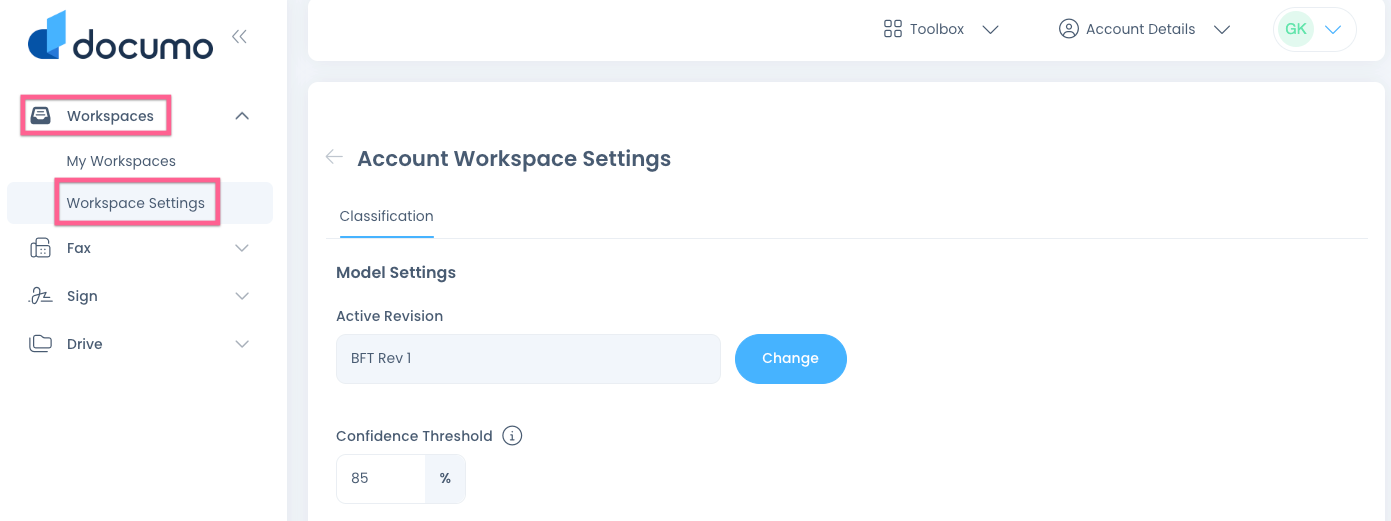
Task: Expand the Fax menu chevron
Action: pos(241,248)
